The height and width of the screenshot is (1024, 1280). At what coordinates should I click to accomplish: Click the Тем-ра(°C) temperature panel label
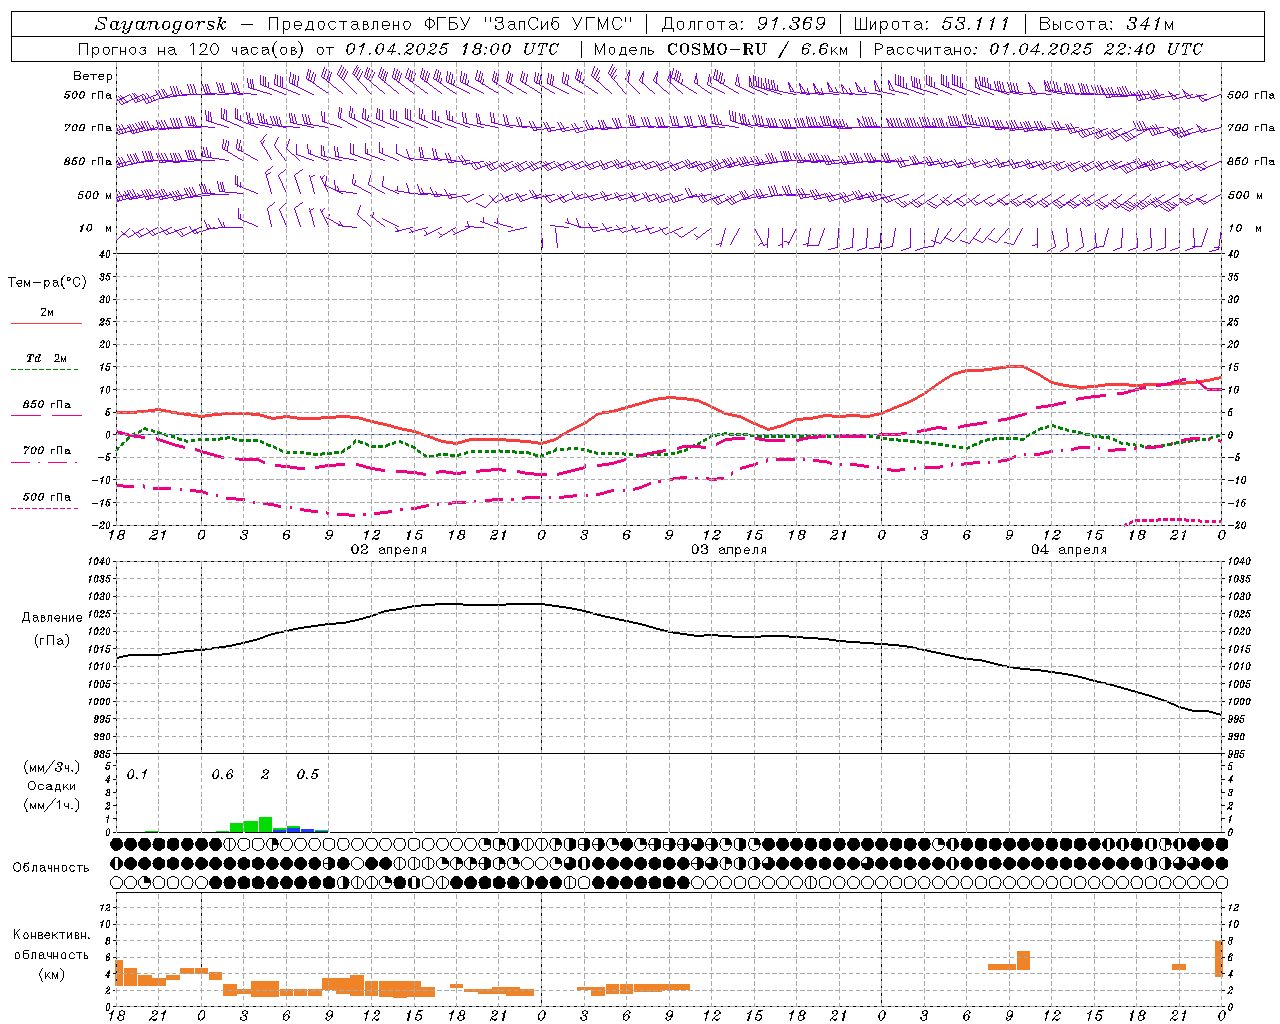pyautogui.click(x=47, y=283)
